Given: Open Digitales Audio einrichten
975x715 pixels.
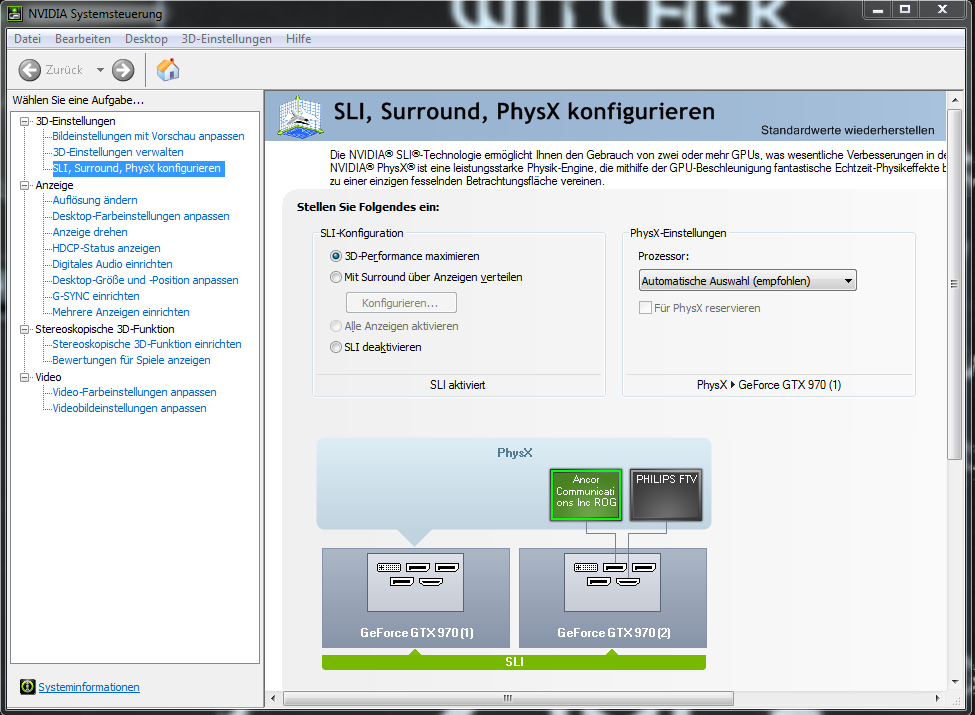Looking at the screenshot, I should coord(113,264).
